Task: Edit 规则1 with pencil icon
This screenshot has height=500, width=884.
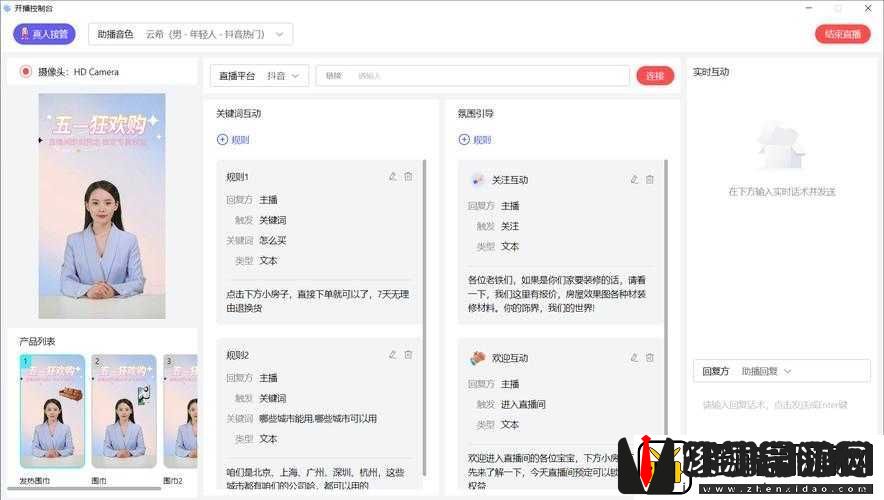Action: tap(393, 176)
